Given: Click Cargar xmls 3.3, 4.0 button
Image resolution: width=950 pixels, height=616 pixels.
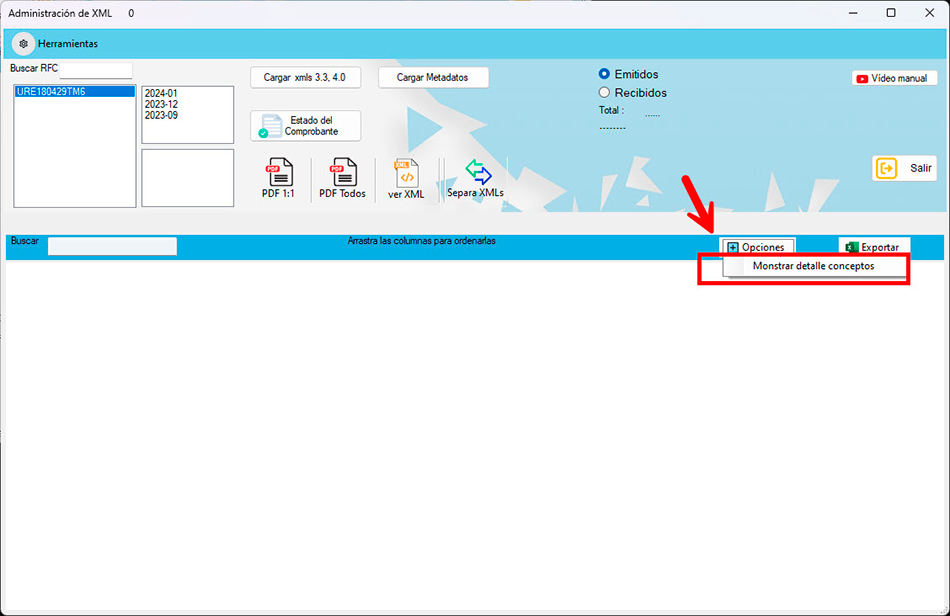Looking at the screenshot, I should (305, 77).
